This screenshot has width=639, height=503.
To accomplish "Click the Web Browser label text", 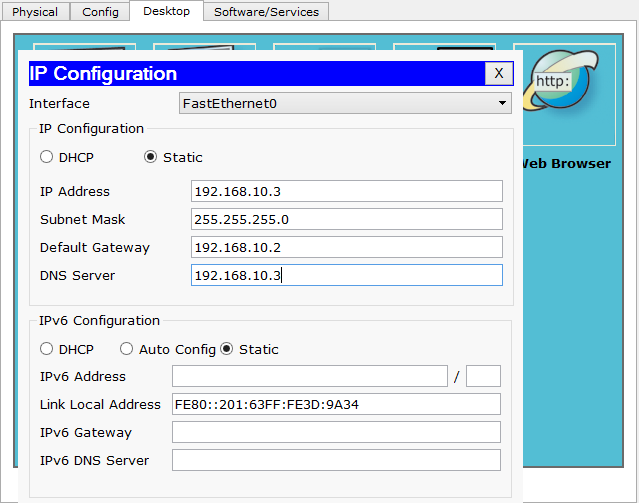I will (x=567, y=163).
